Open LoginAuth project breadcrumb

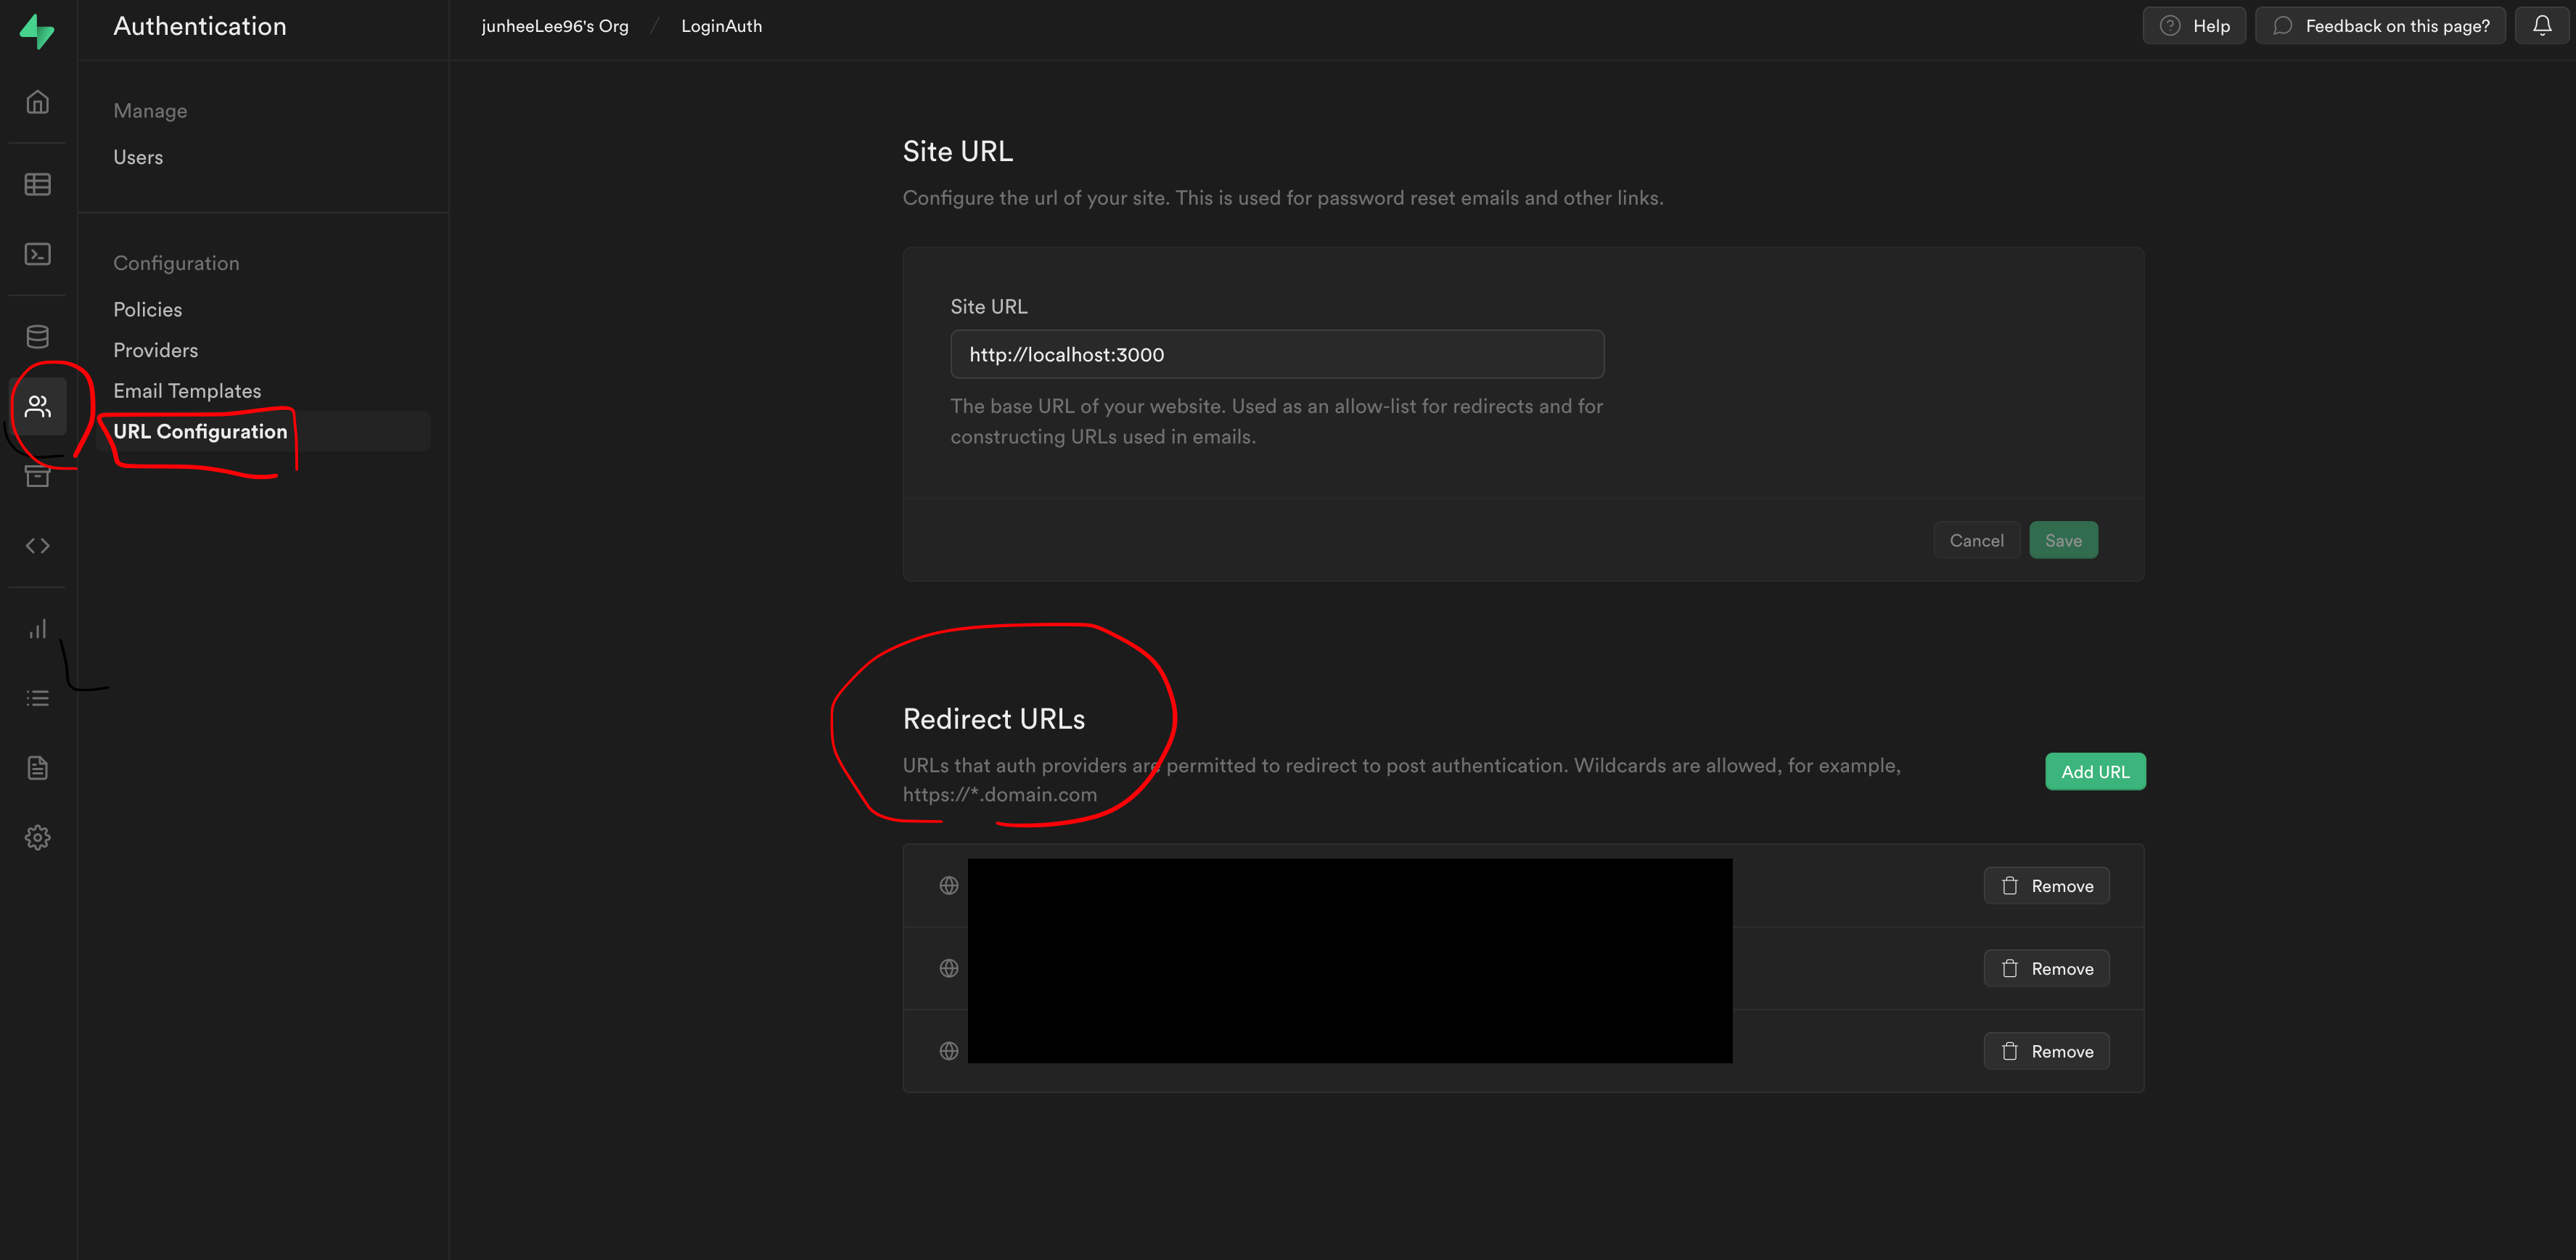721,26
